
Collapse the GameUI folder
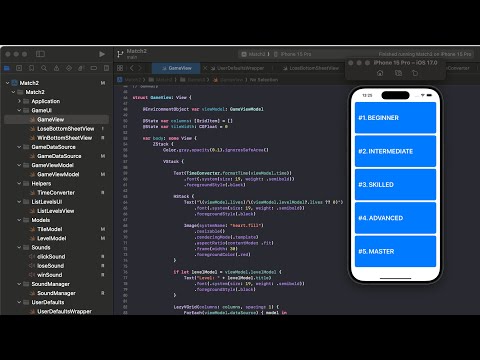click(x=19, y=110)
